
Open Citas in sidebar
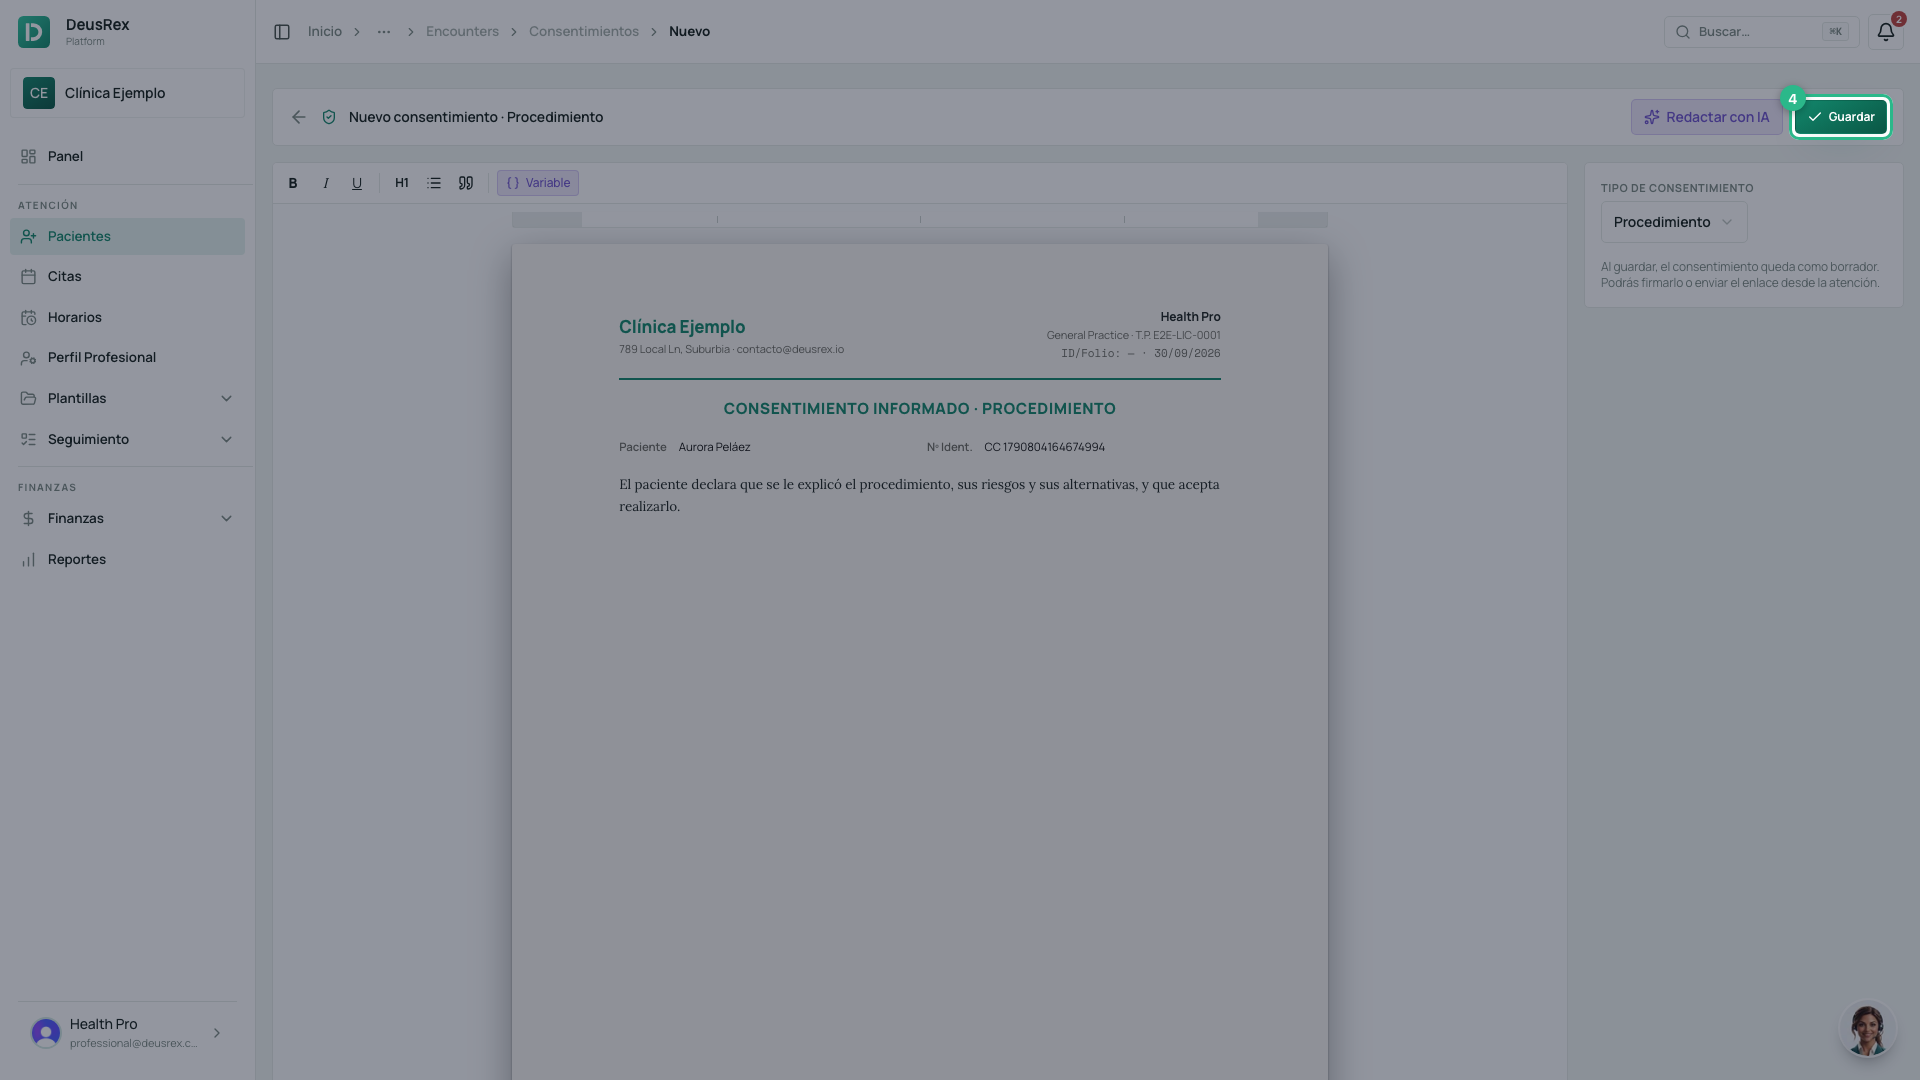click(x=127, y=276)
